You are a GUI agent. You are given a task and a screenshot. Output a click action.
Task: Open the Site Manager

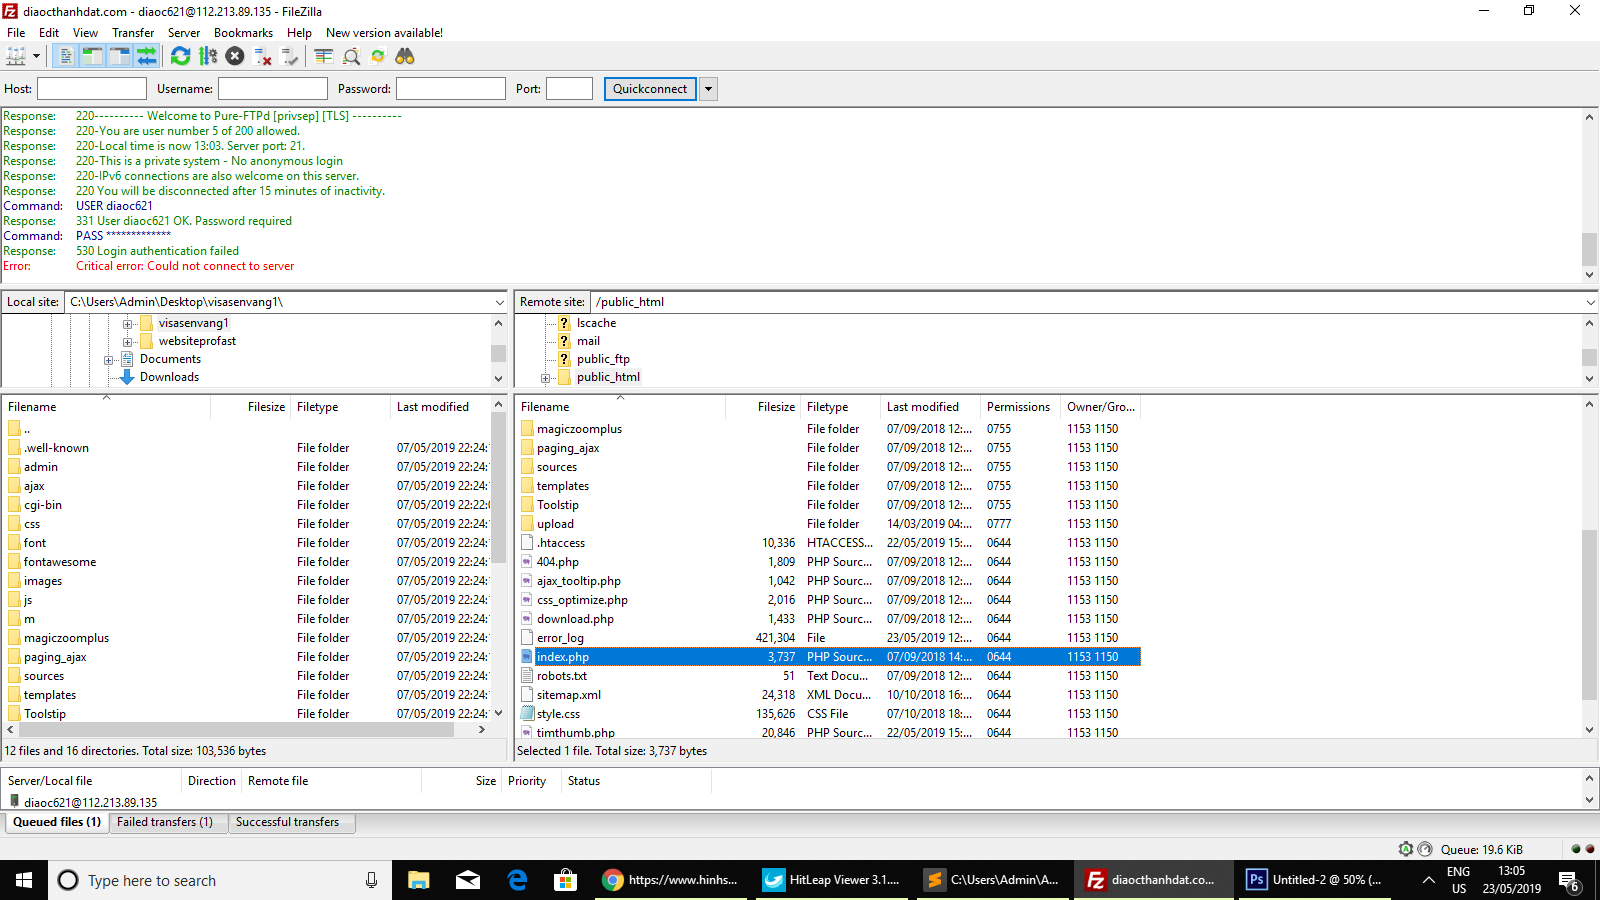click(16, 56)
